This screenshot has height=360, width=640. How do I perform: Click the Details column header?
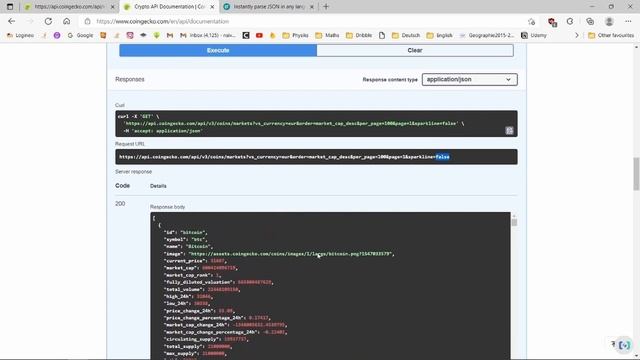[x=158, y=186]
